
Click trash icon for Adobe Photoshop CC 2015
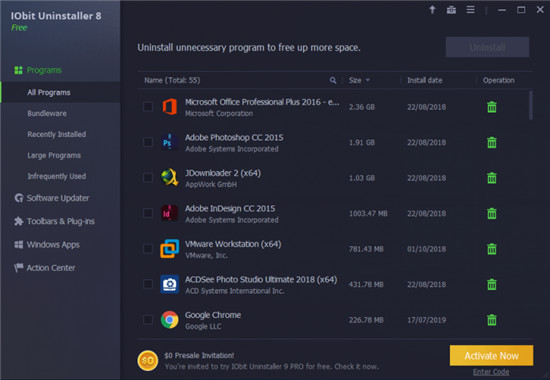(x=492, y=142)
